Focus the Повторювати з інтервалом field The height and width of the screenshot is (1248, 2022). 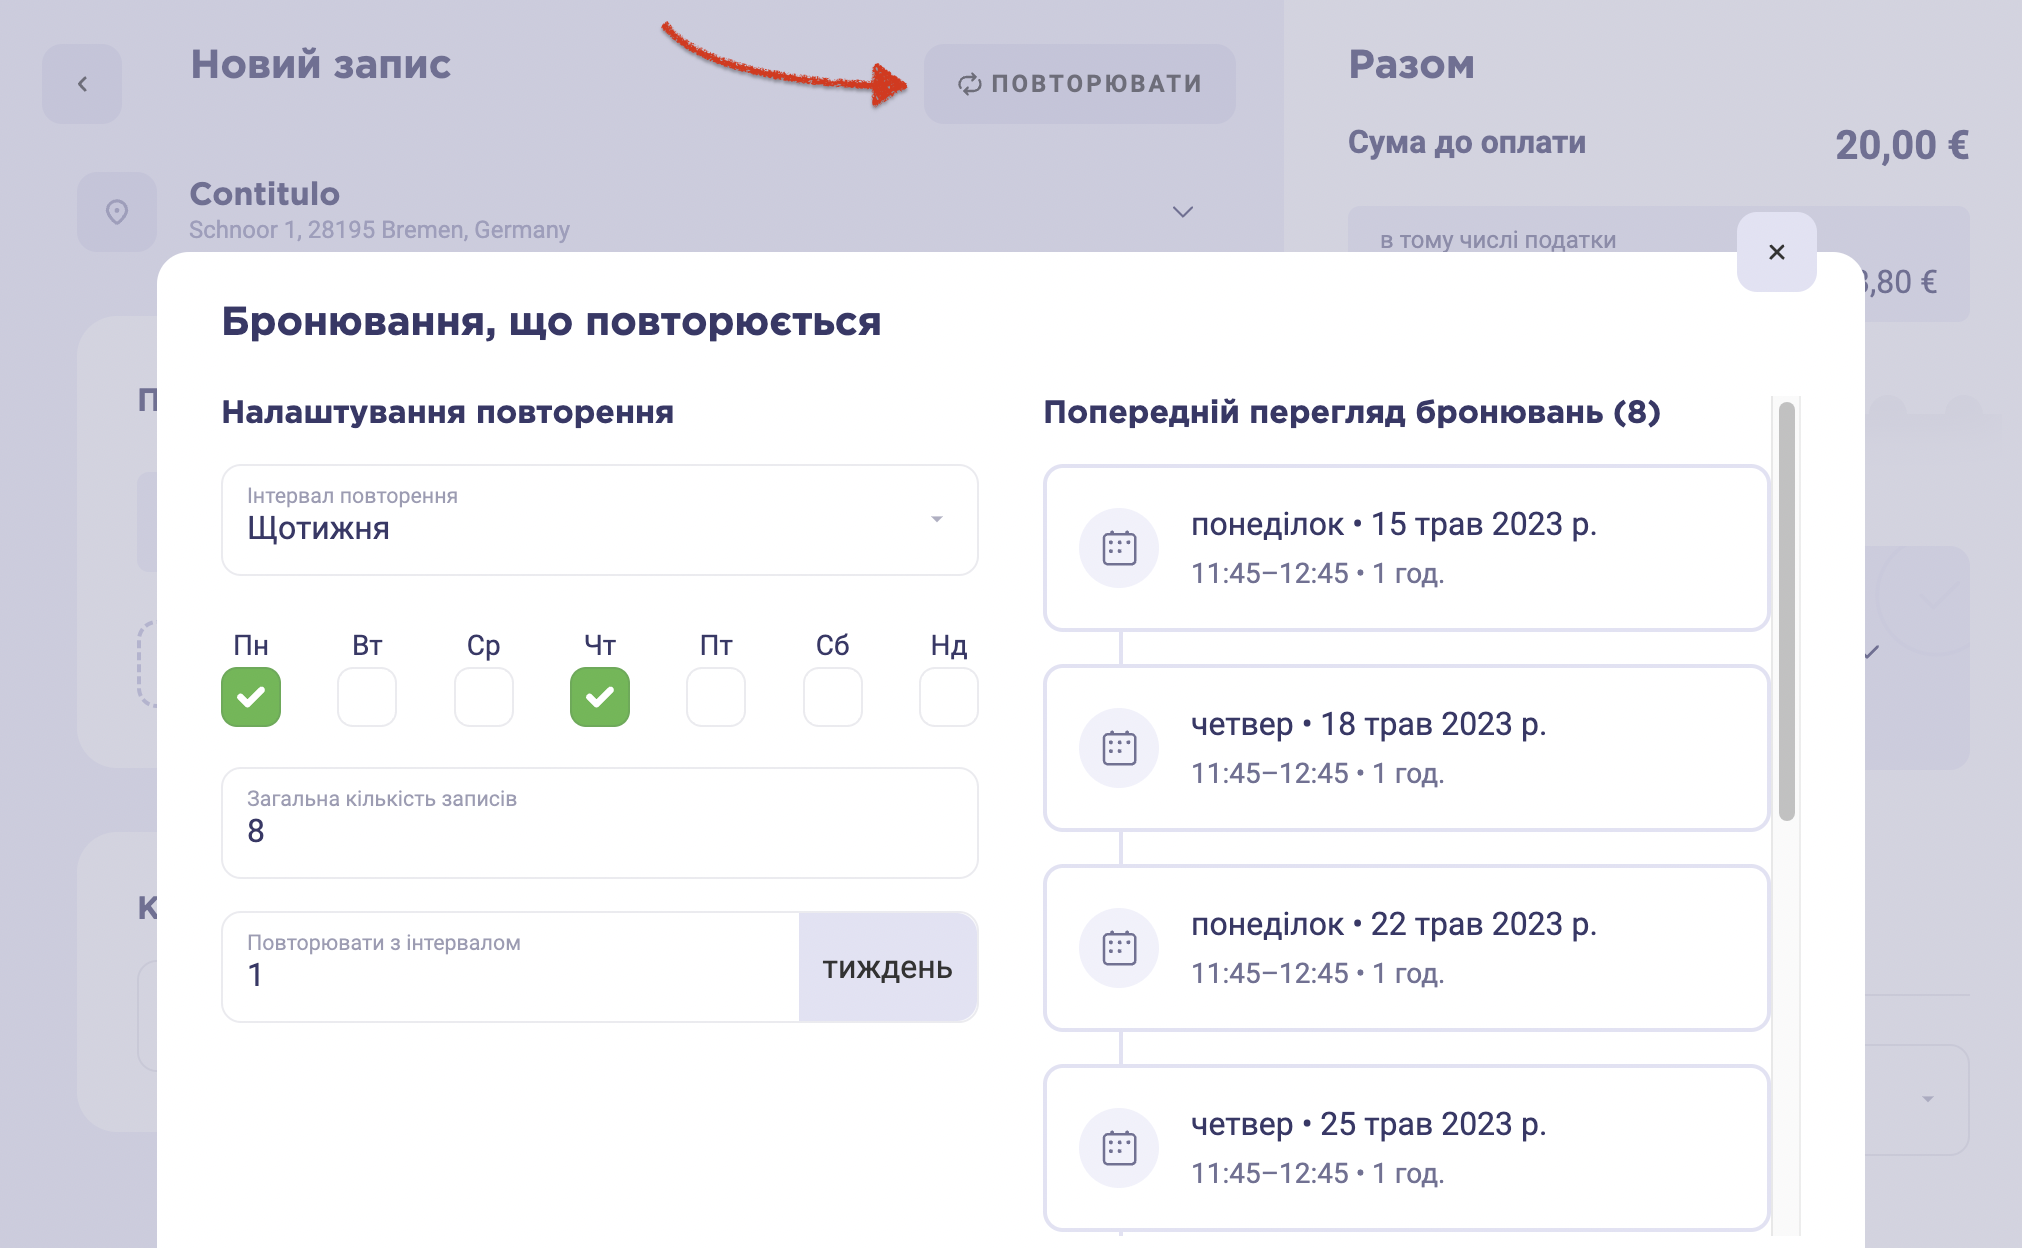[511, 967]
